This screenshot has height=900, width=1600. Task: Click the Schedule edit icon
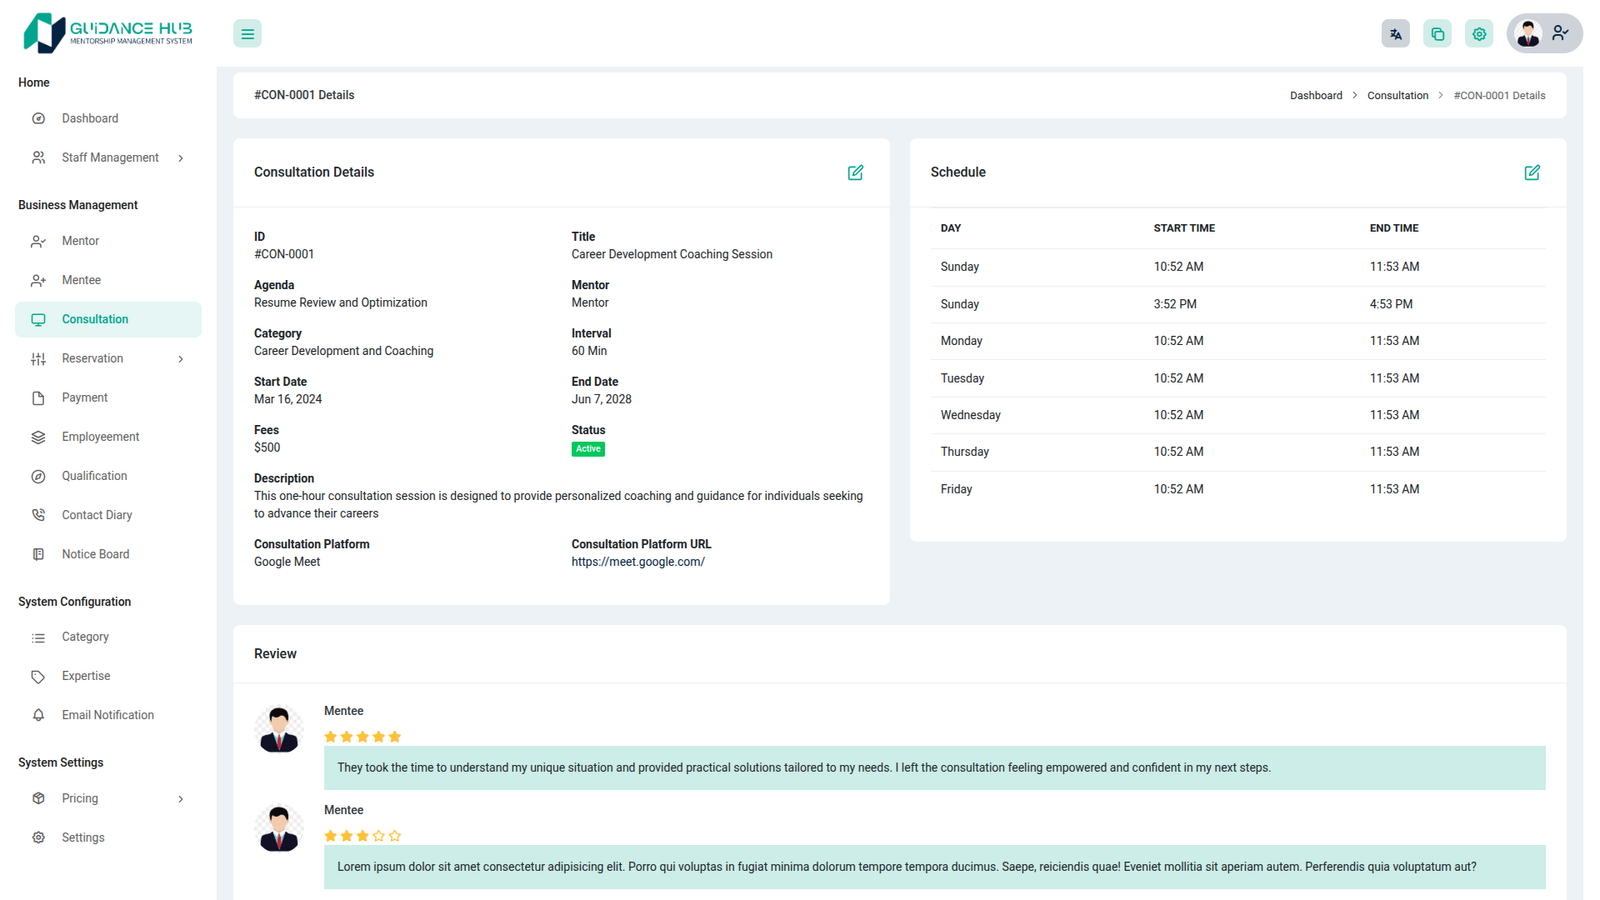pyautogui.click(x=1531, y=173)
